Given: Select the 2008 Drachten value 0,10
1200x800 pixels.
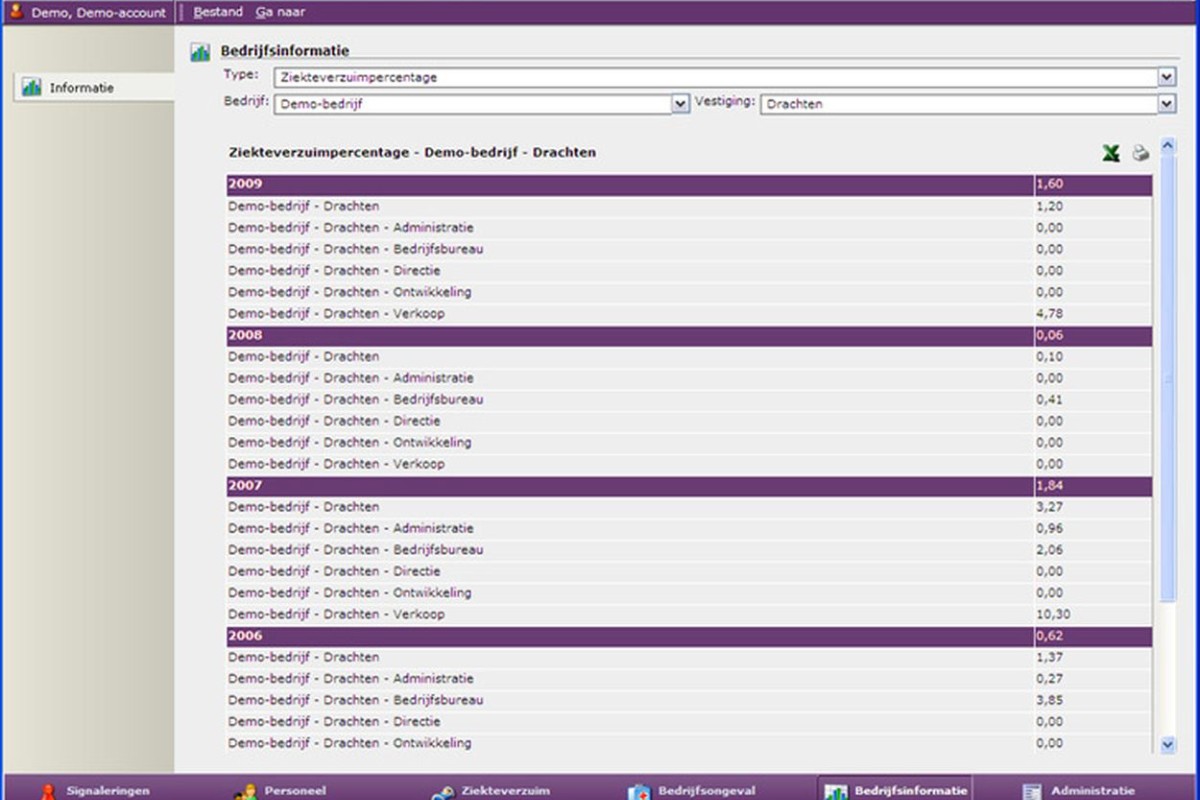Looking at the screenshot, I should (1050, 356).
